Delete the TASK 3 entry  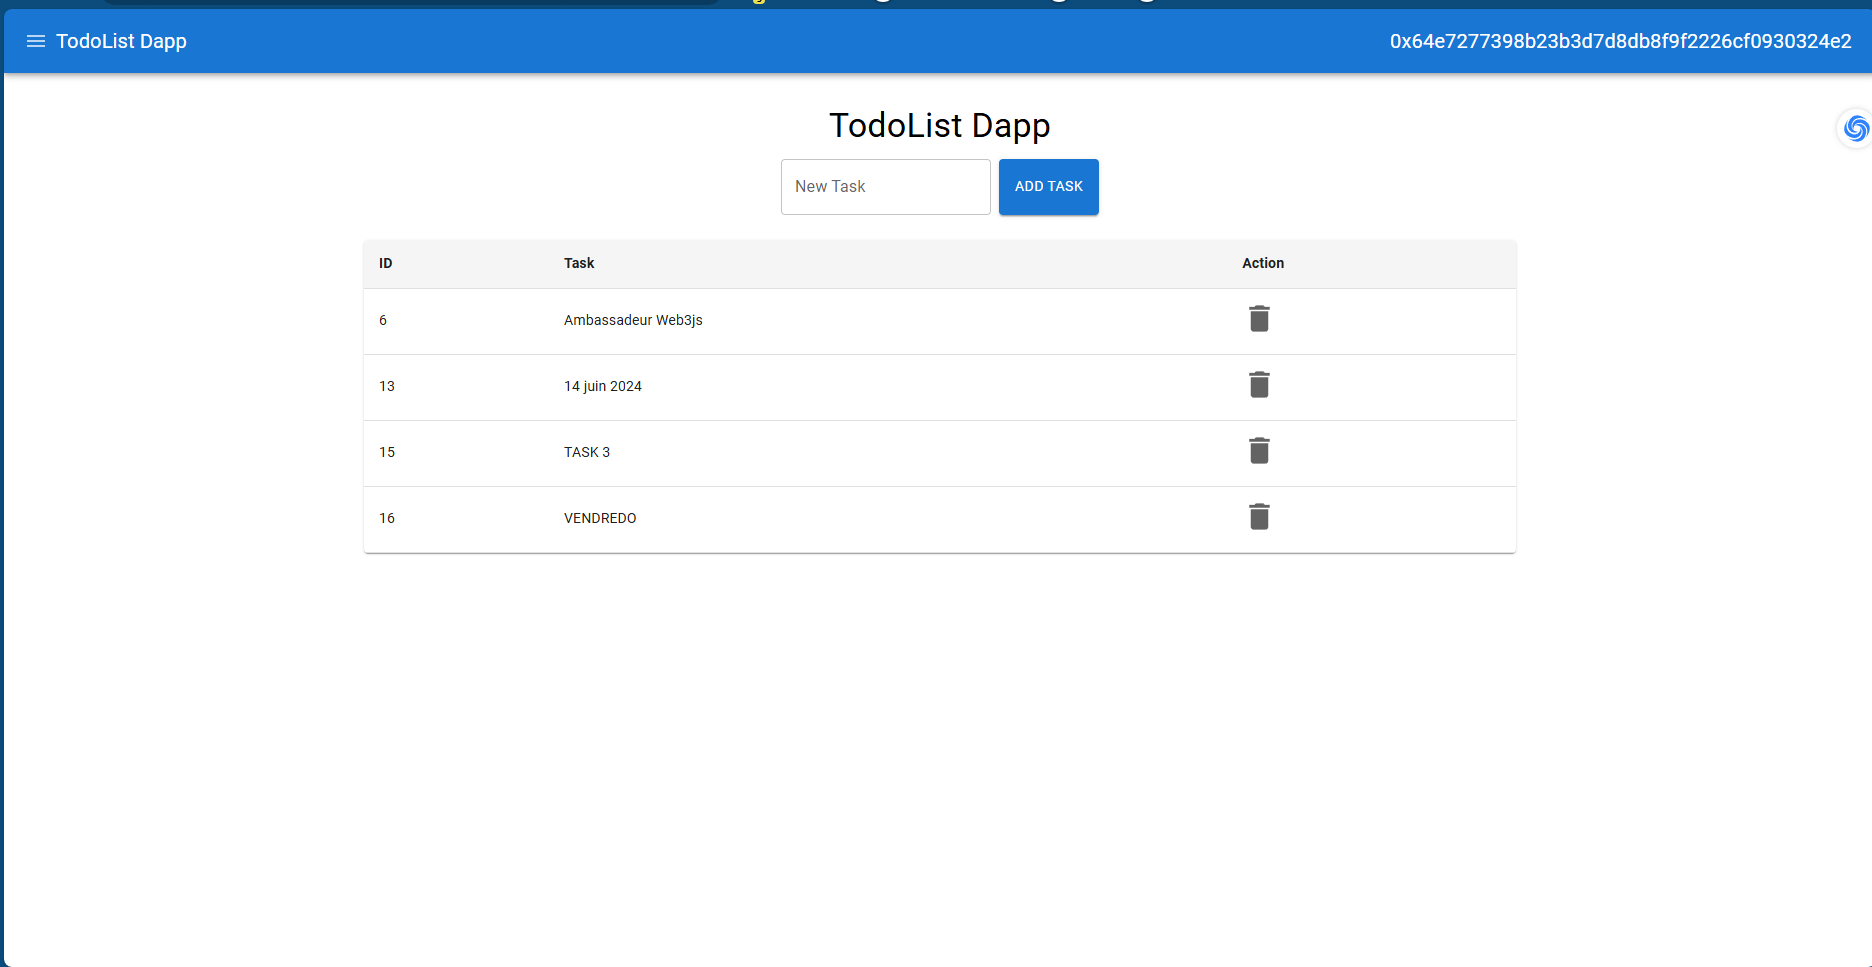pos(1259,451)
